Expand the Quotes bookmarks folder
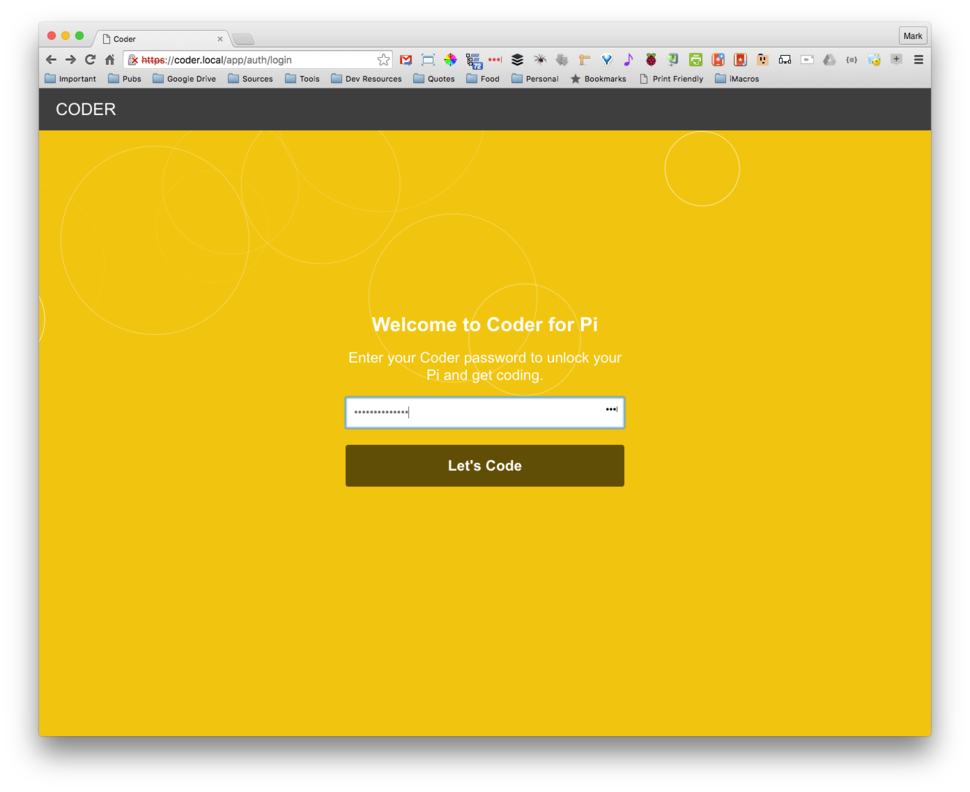970x792 pixels. (x=434, y=79)
